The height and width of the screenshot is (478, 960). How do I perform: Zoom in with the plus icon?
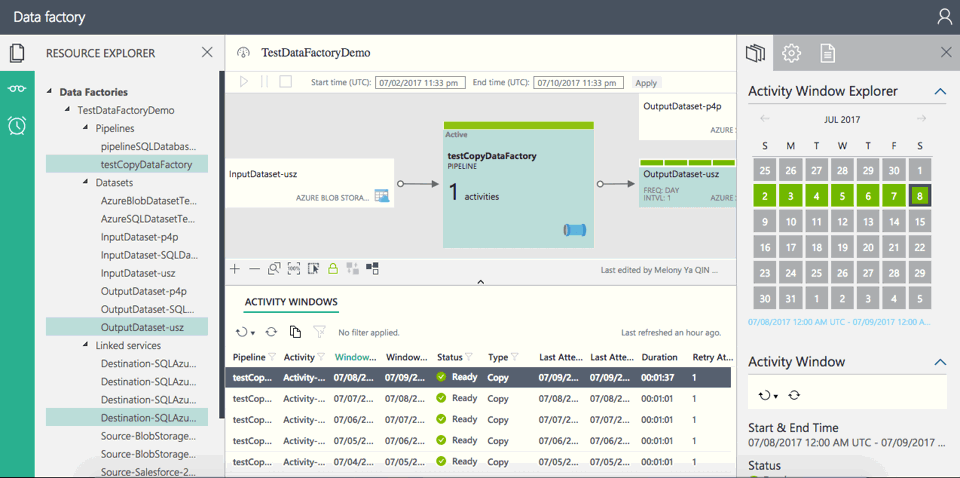234,268
